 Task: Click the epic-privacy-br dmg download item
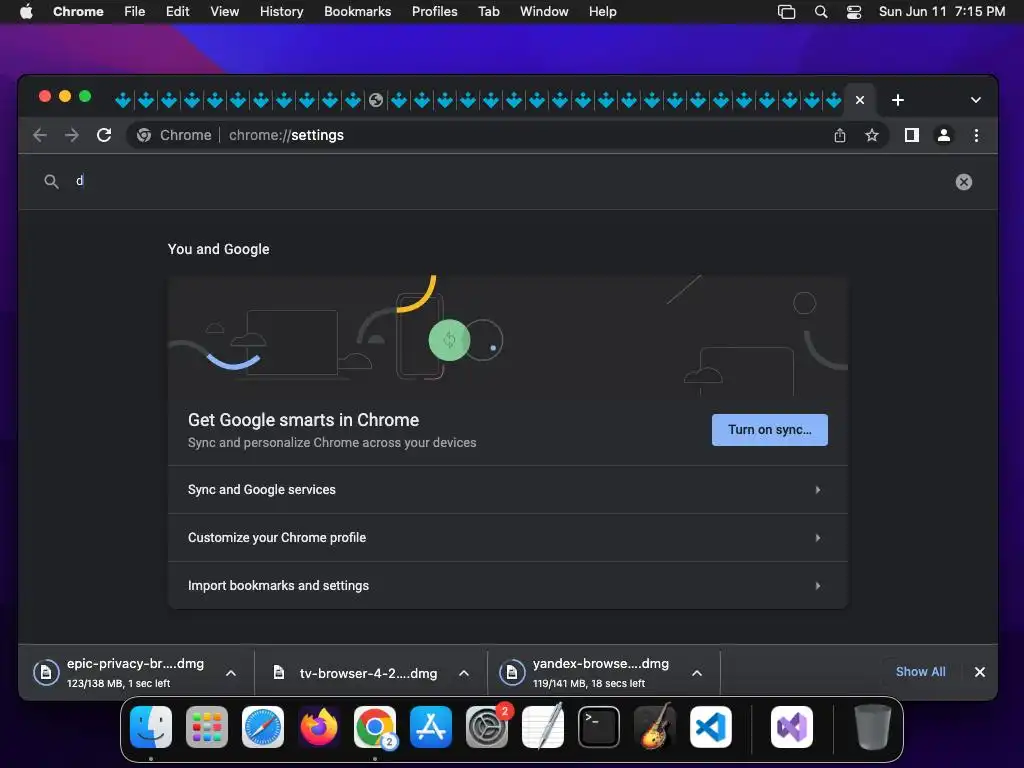click(120, 673)
